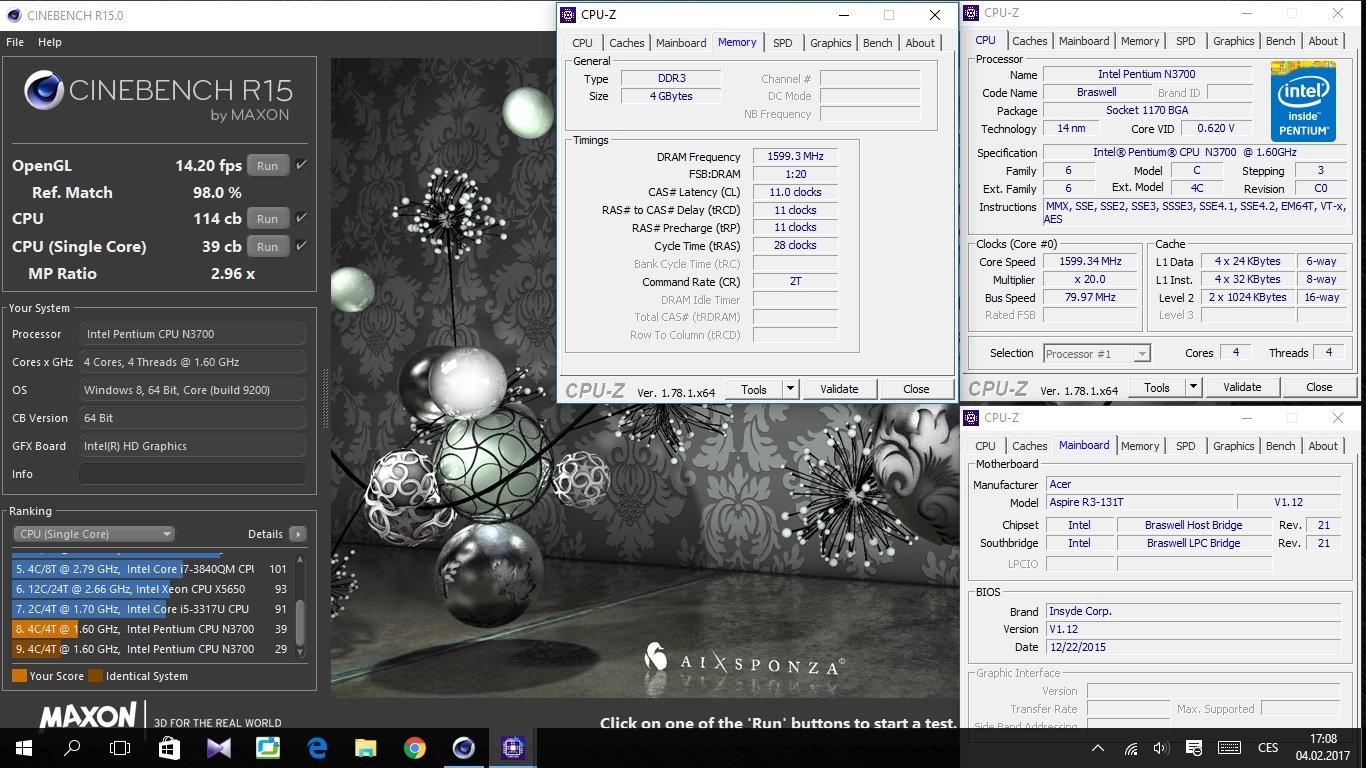
Task: Expand Tools arrow in CPU-tab CPU-Z window
Action: point(1193,387)
